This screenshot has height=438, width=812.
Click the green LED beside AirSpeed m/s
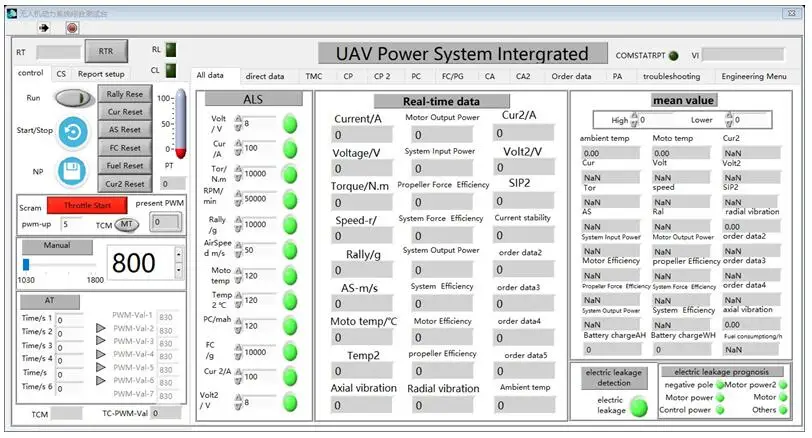290,251
